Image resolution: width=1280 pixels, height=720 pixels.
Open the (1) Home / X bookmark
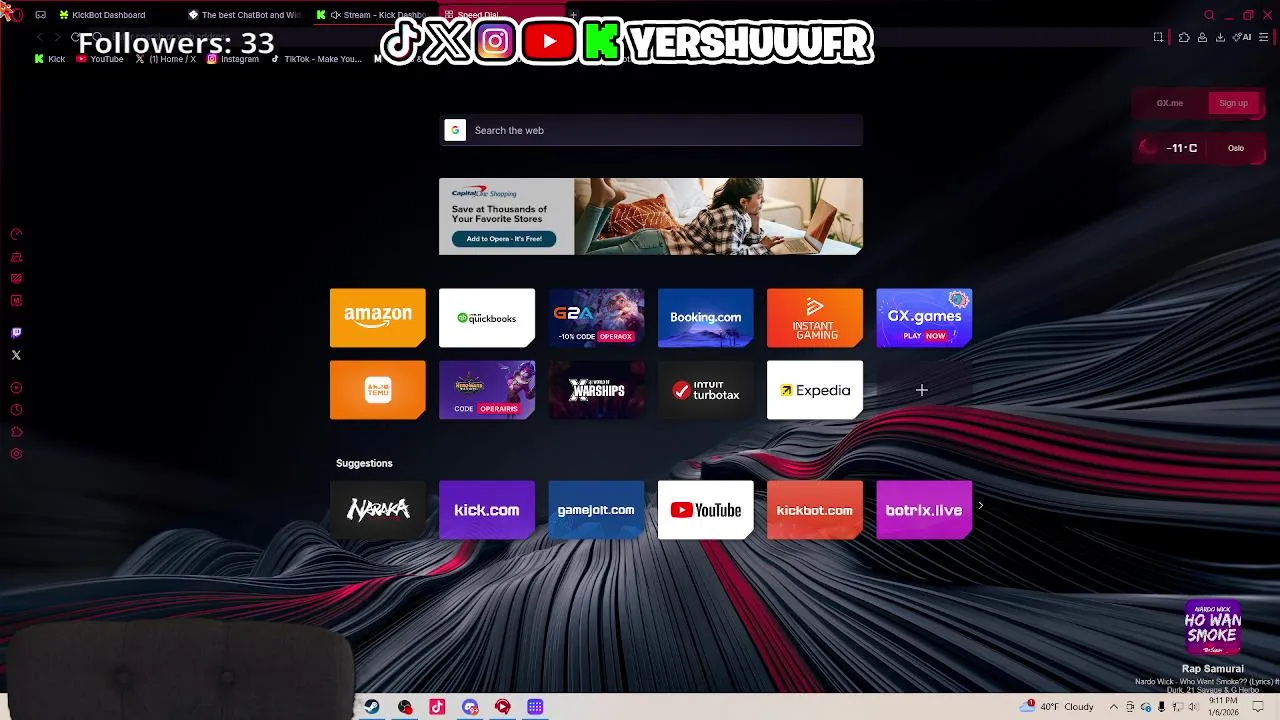coord(166,59)
